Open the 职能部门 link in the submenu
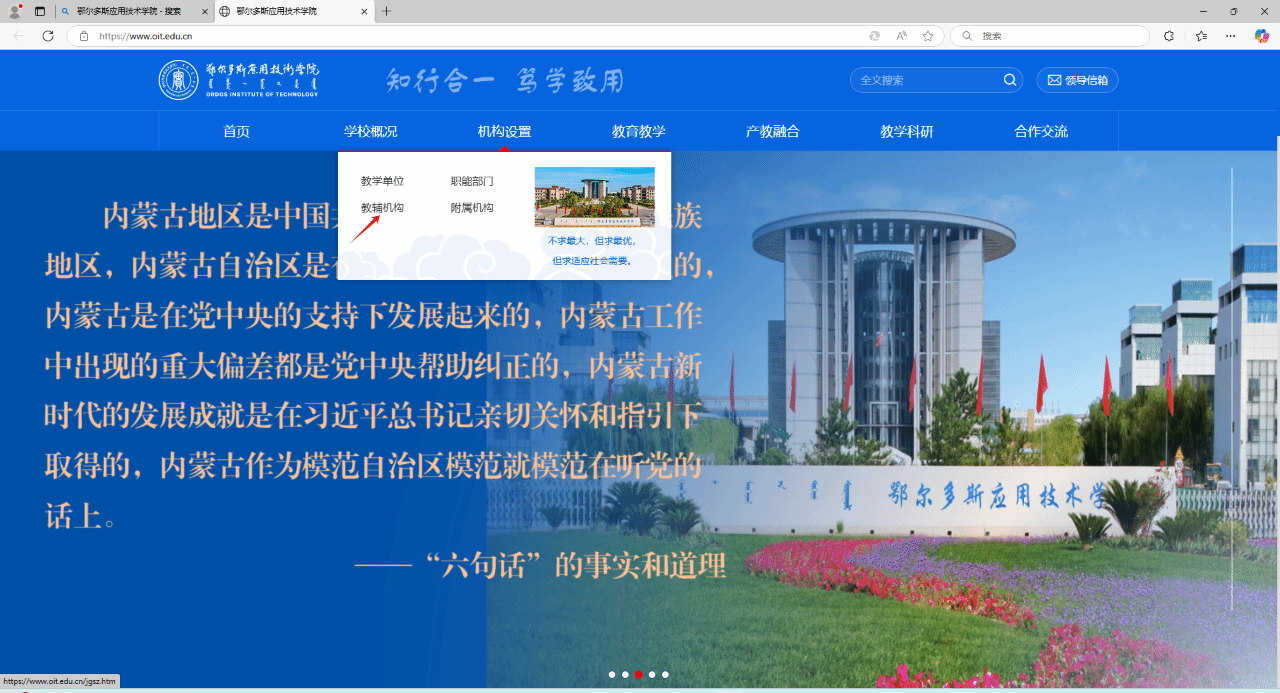1280x693 pixels. [x=472, y=181]
